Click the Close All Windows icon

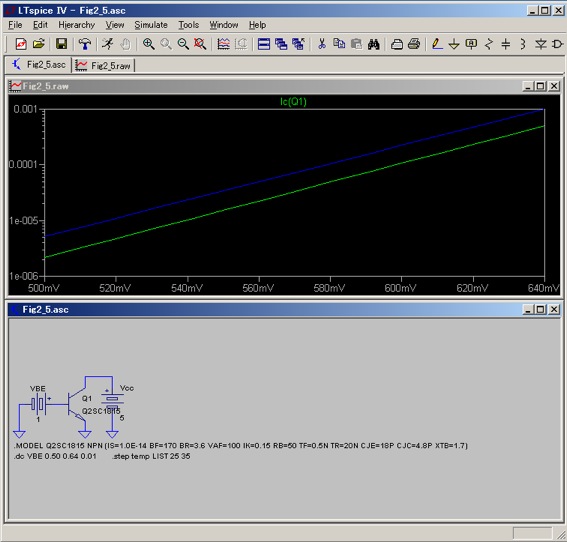point(298,44)
